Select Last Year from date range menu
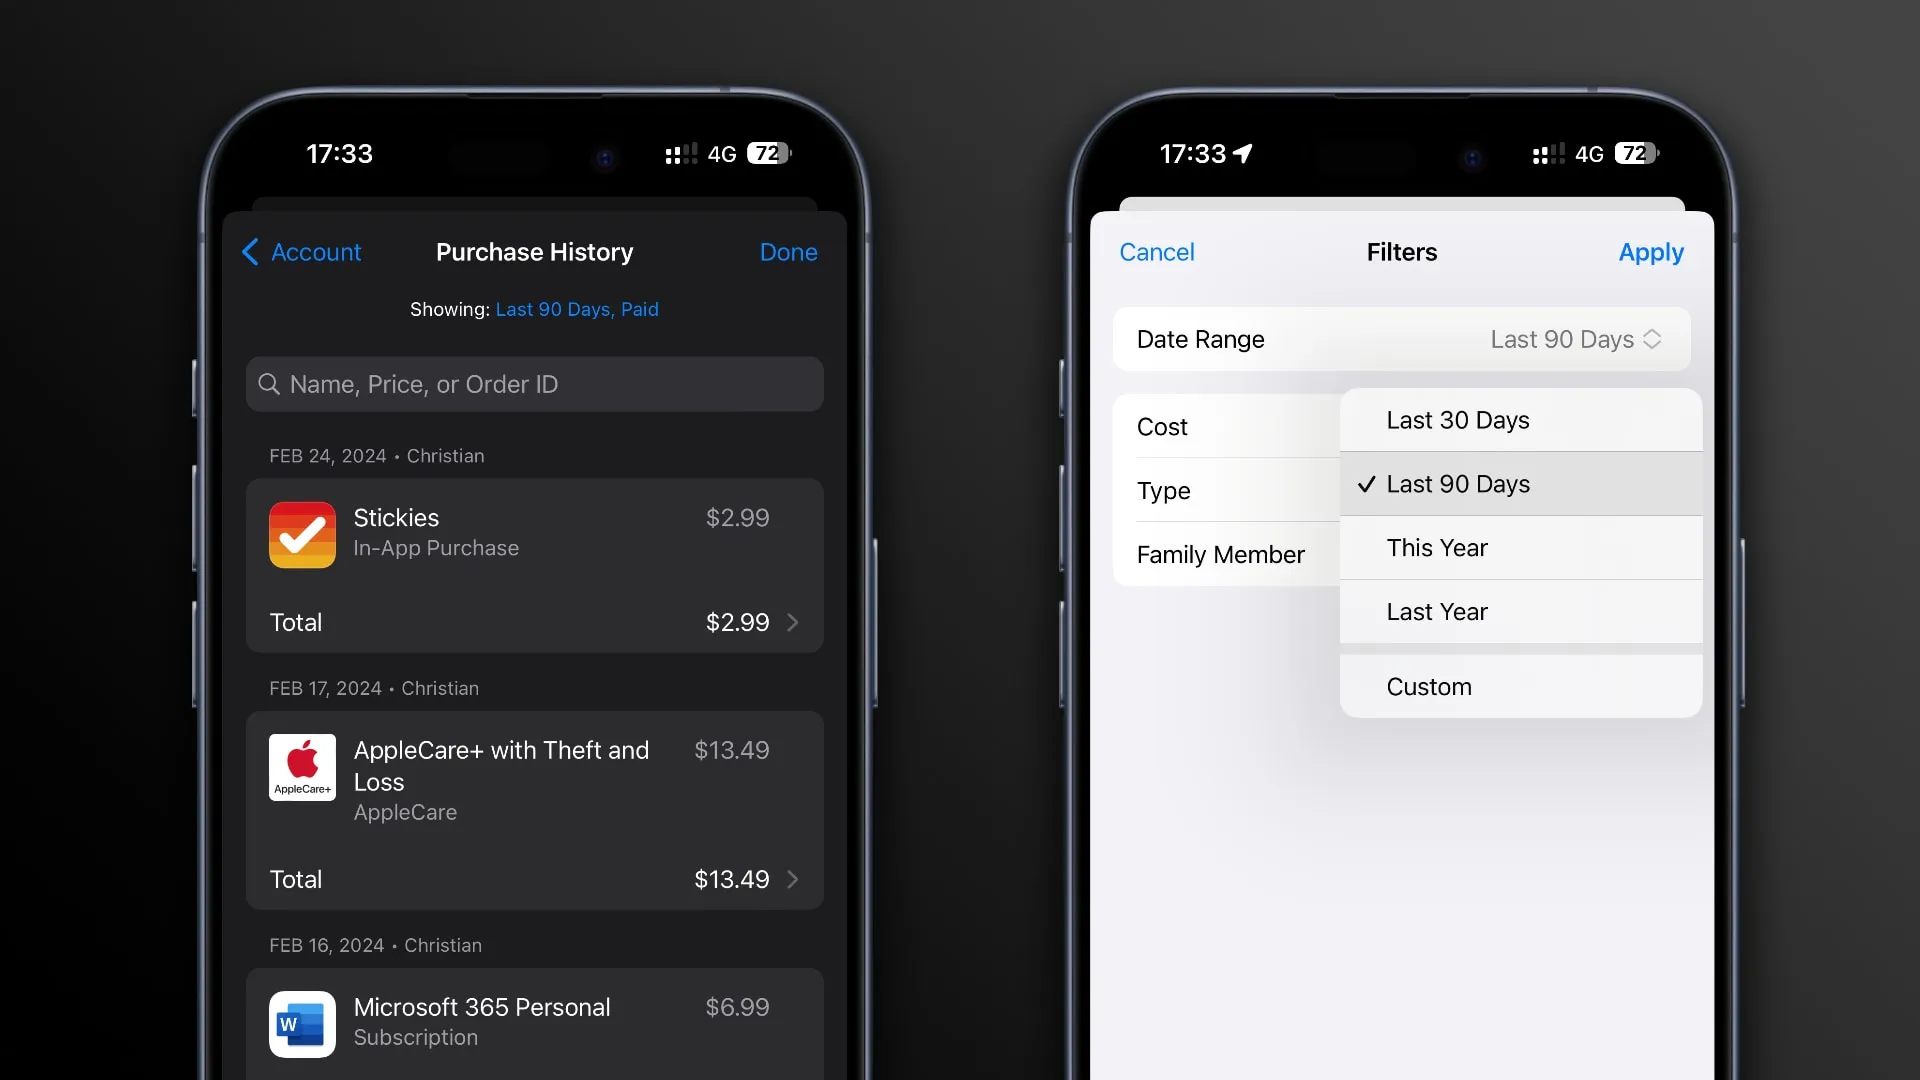The width and height of the screenshot is (1920, 1080). click(x=1520, y=611)
